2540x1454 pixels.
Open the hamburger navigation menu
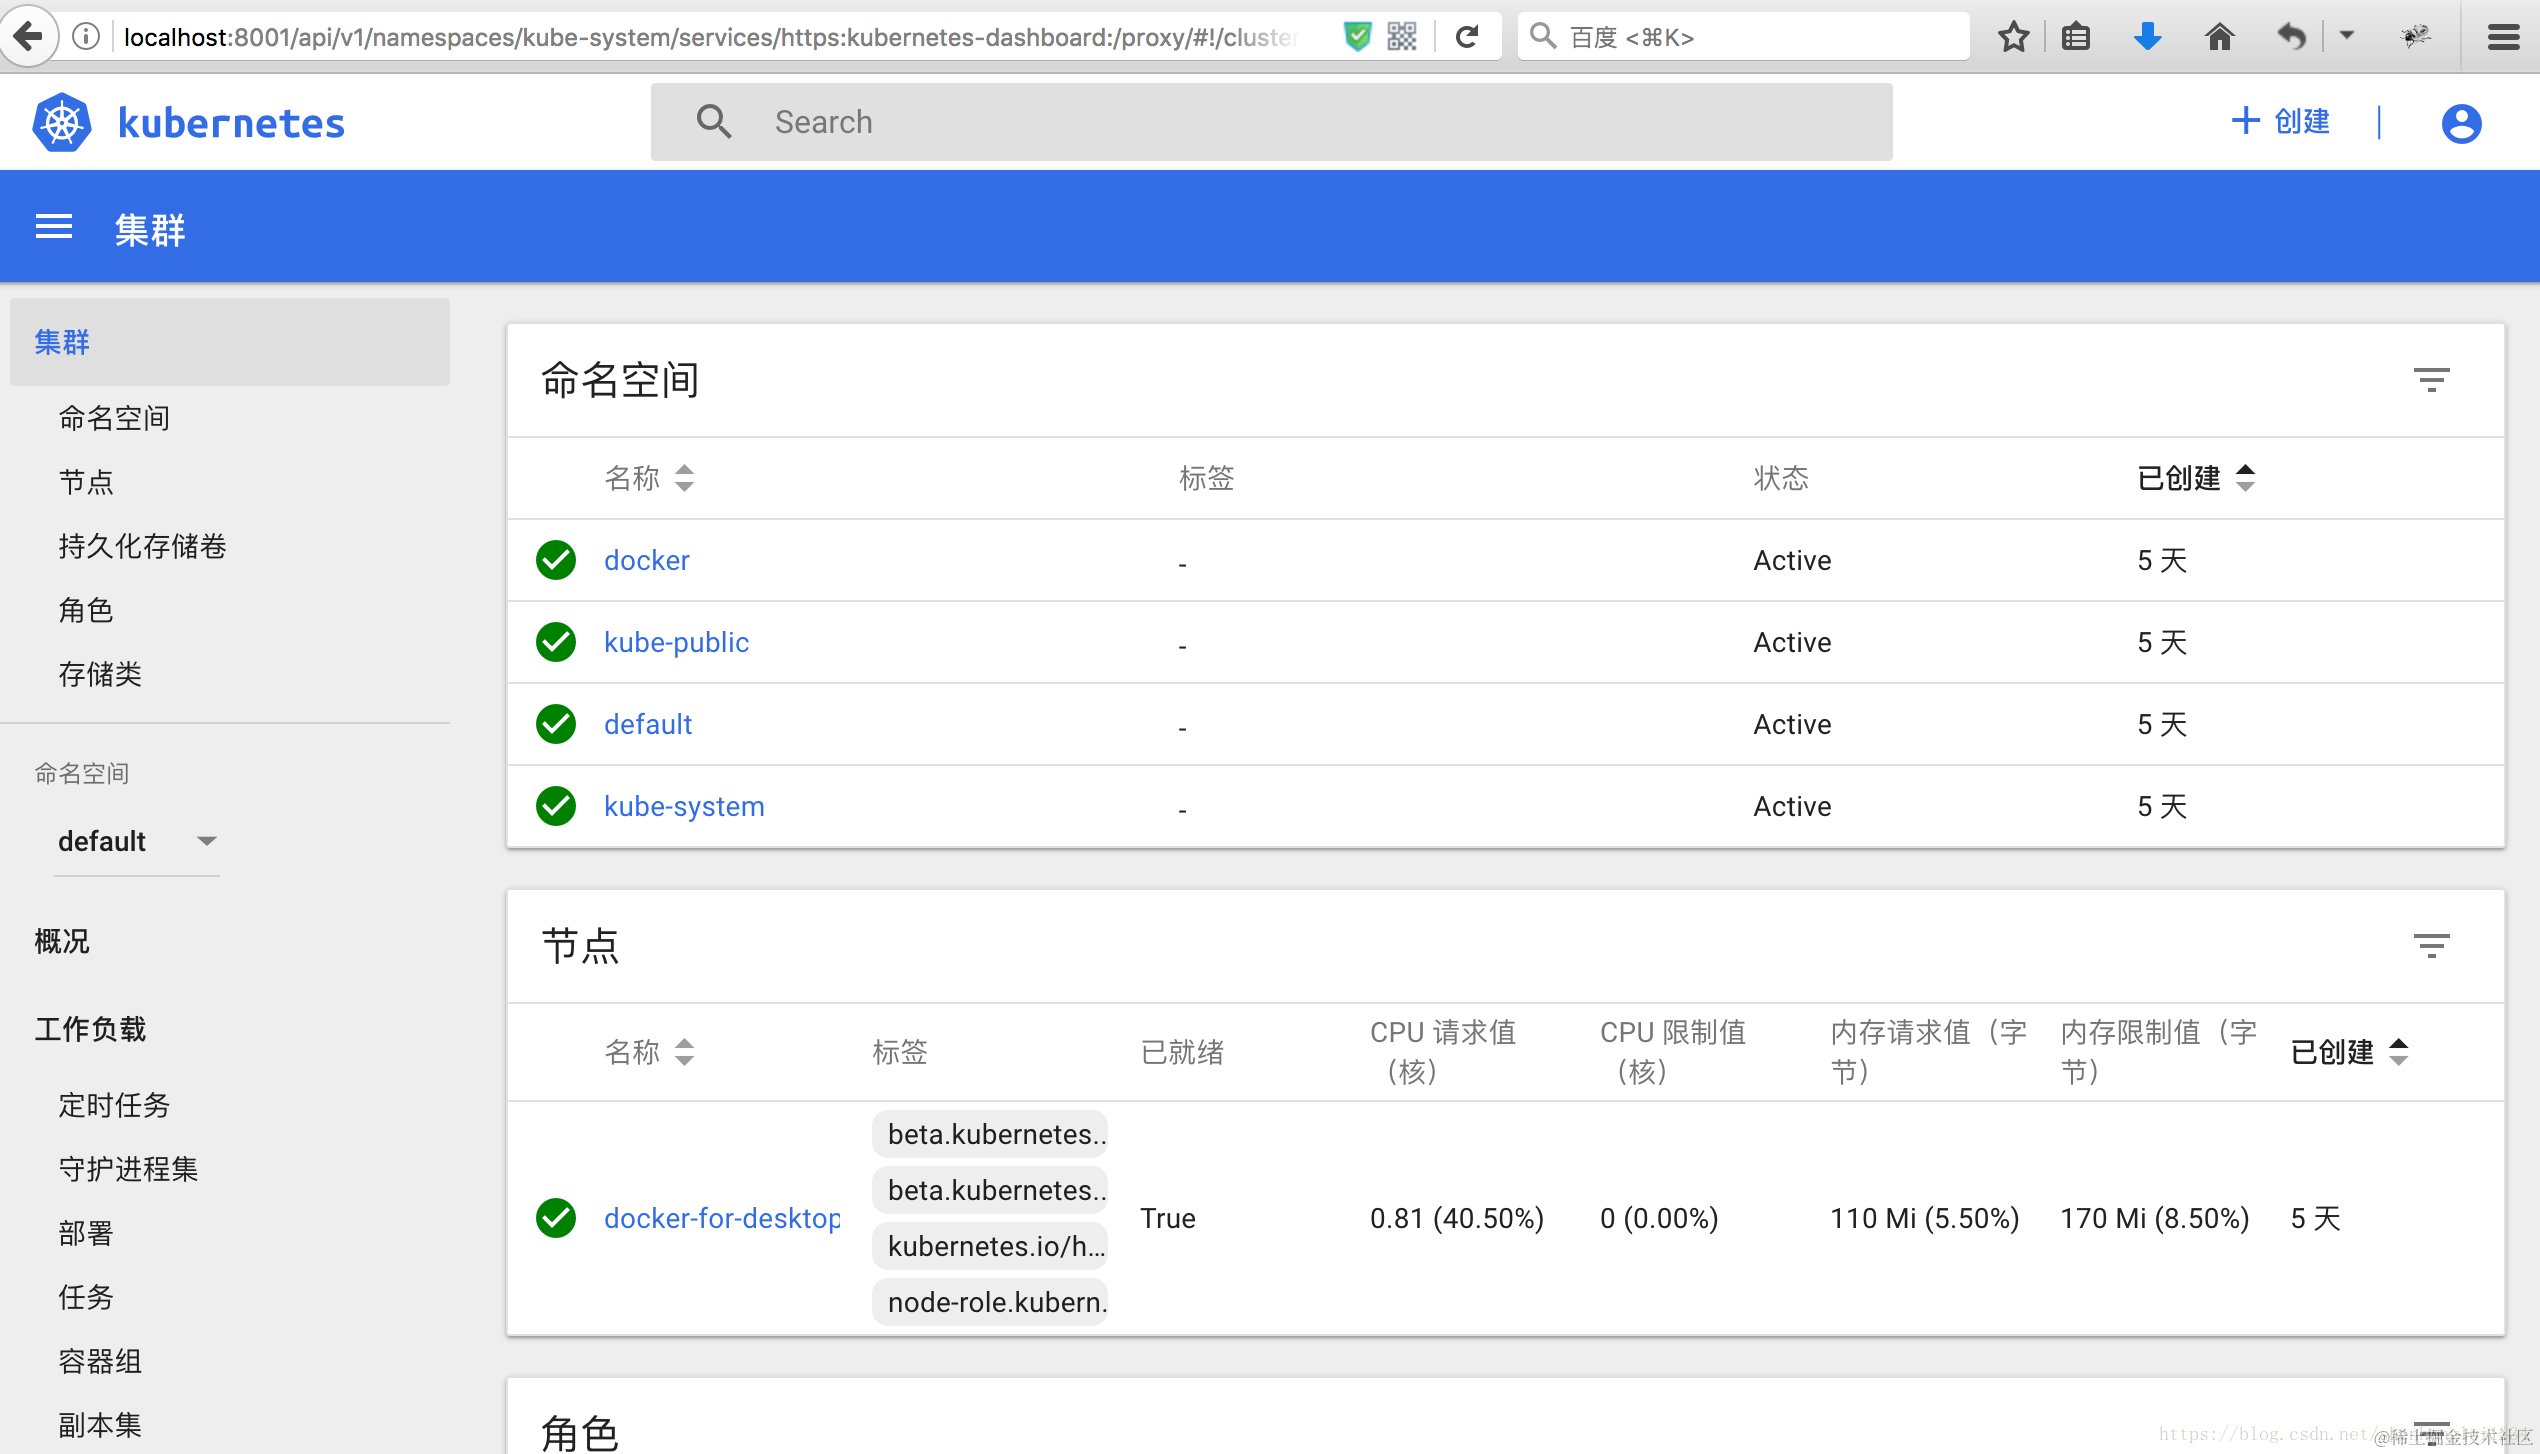coord(54,227)
